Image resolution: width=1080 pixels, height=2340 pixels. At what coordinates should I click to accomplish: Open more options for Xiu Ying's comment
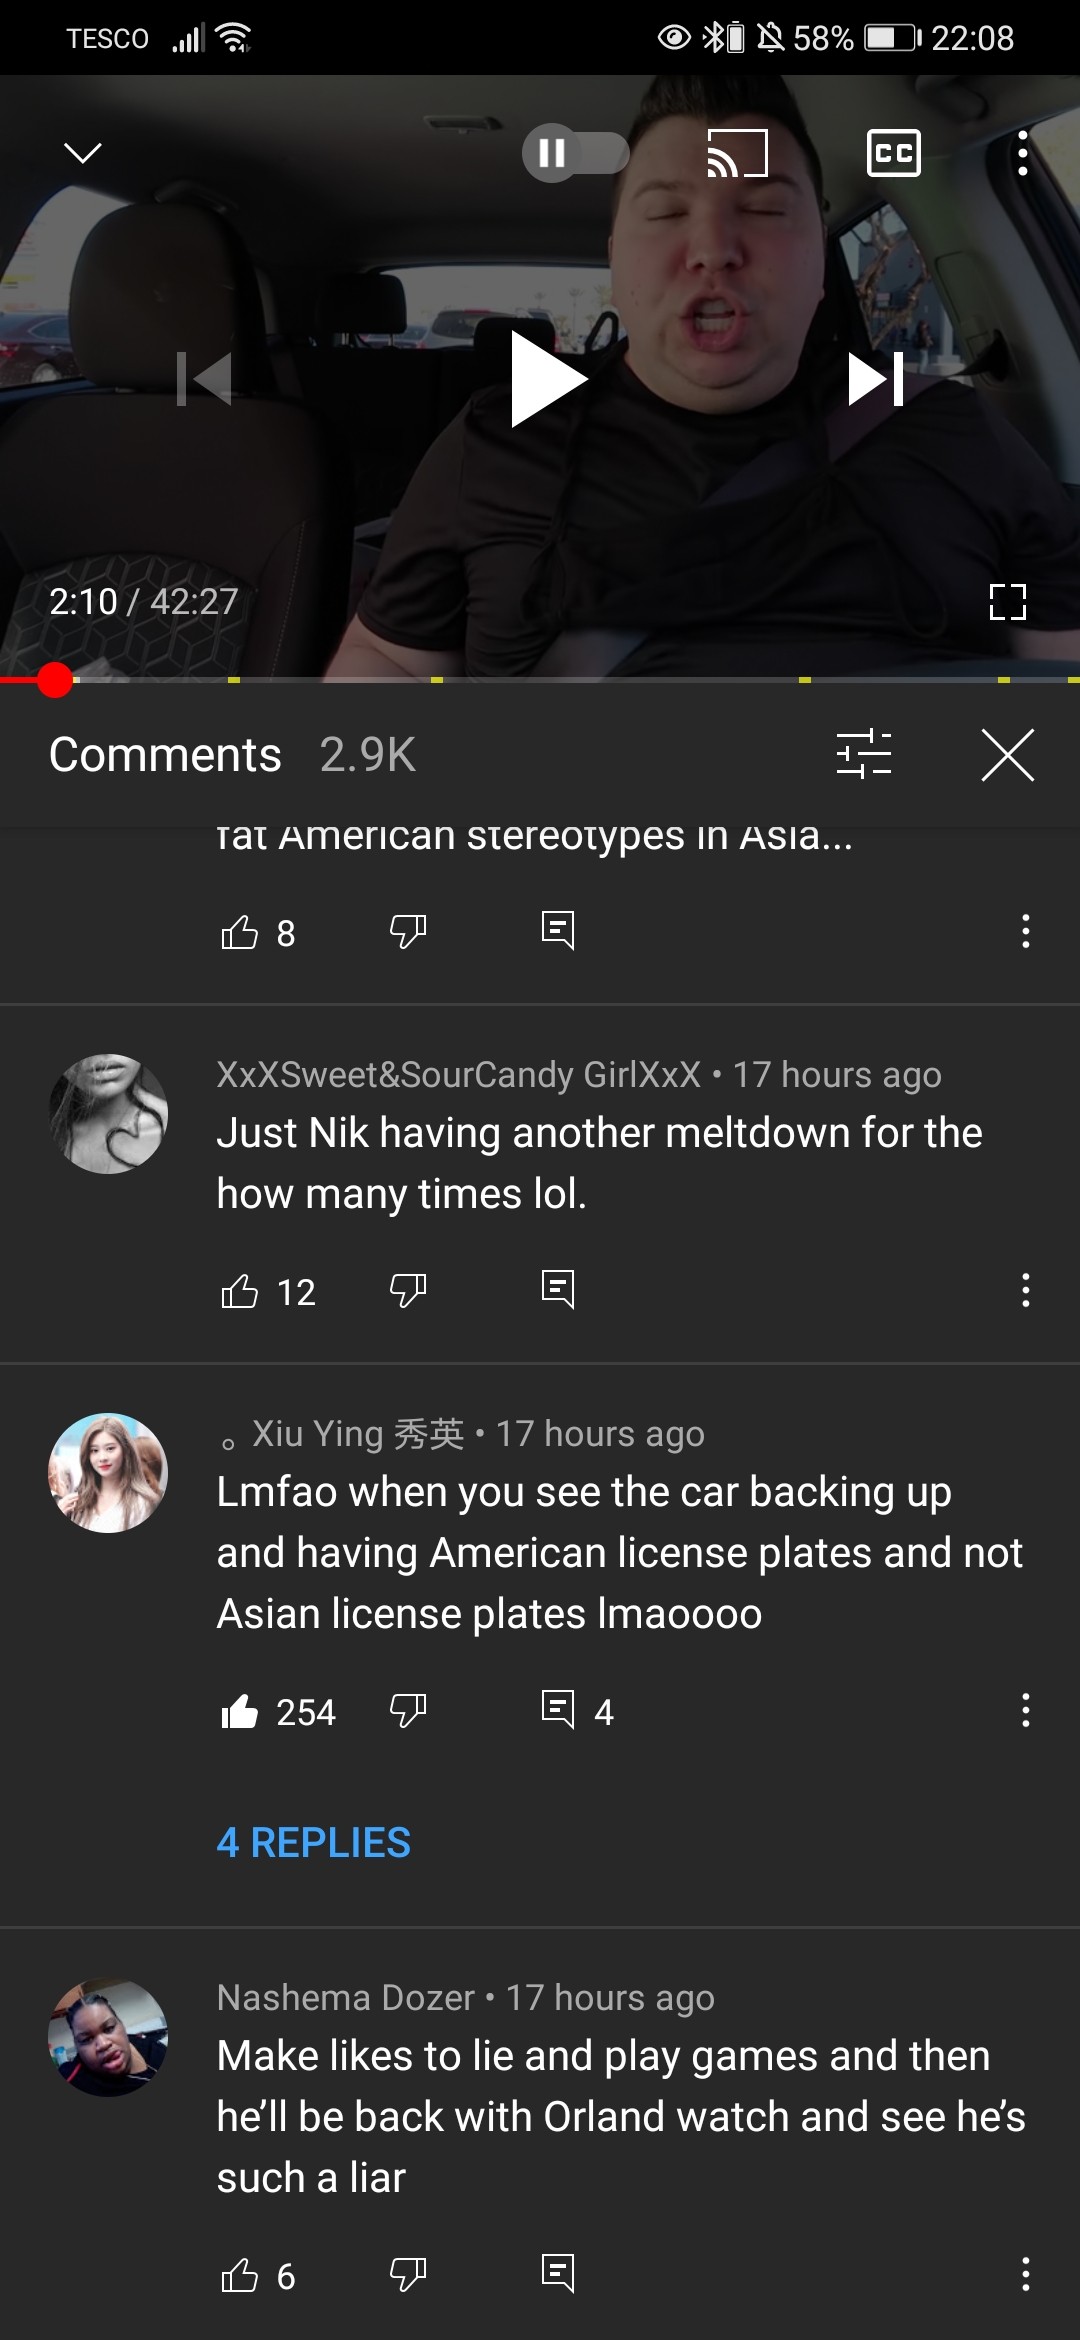pyautogui.click(x=1025, y=1710)
